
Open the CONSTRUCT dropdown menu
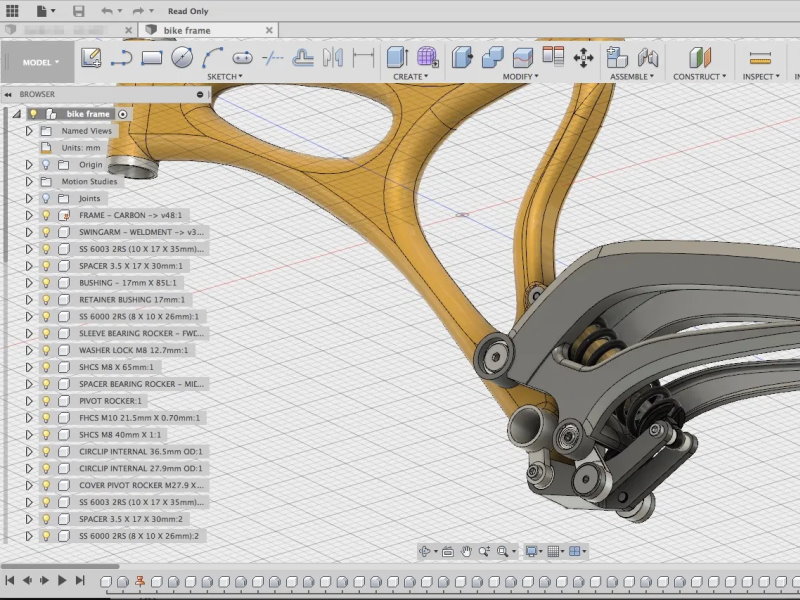point(699,77)
